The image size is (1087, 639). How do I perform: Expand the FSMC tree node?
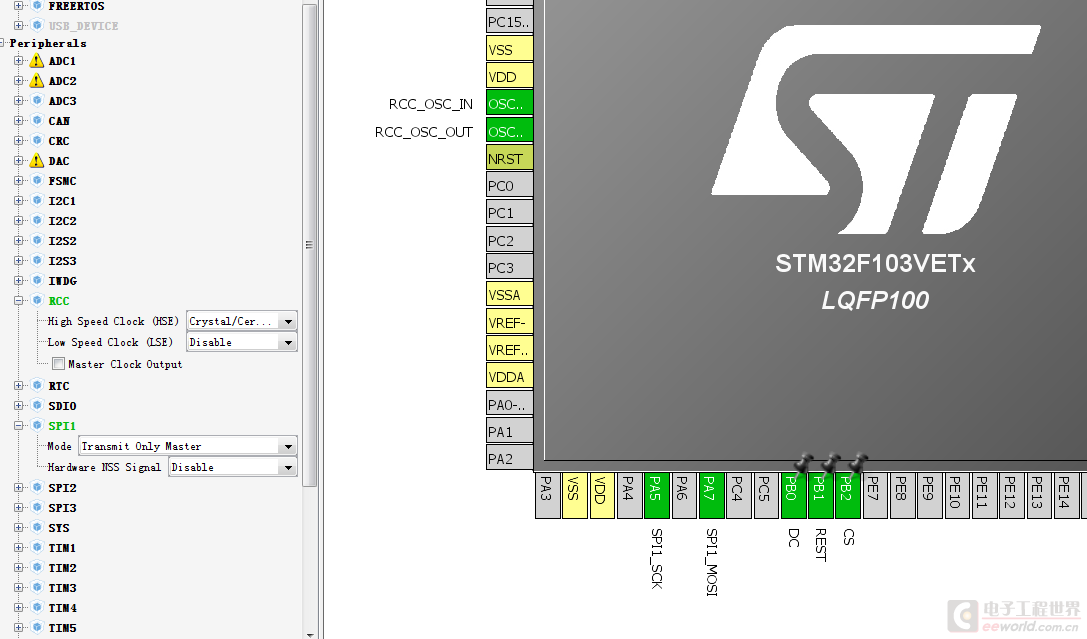pos(19,181)
